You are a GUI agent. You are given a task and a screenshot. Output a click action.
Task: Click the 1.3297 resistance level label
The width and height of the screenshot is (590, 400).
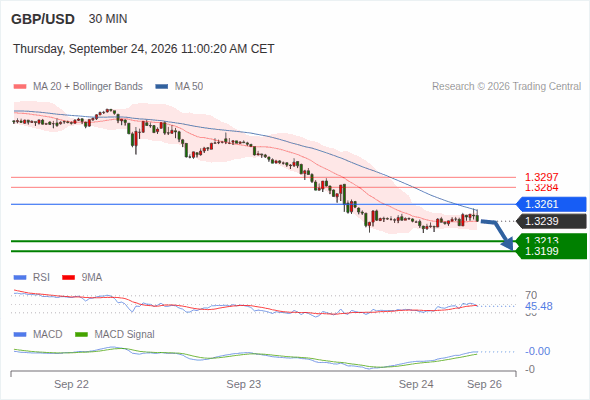pos(541,177)
